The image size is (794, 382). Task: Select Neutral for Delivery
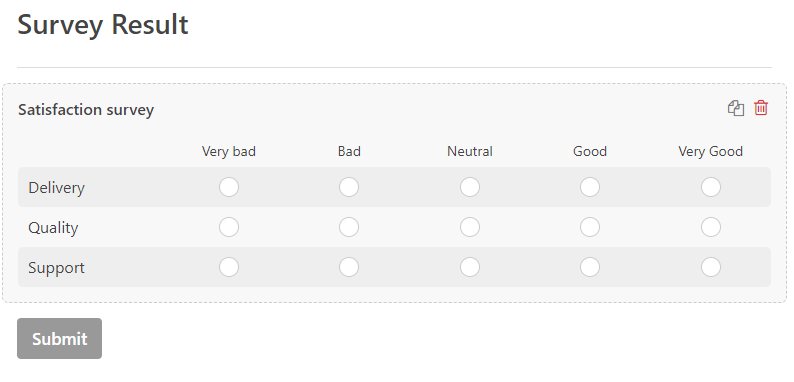pyautogui.click(x=470, y=187)
